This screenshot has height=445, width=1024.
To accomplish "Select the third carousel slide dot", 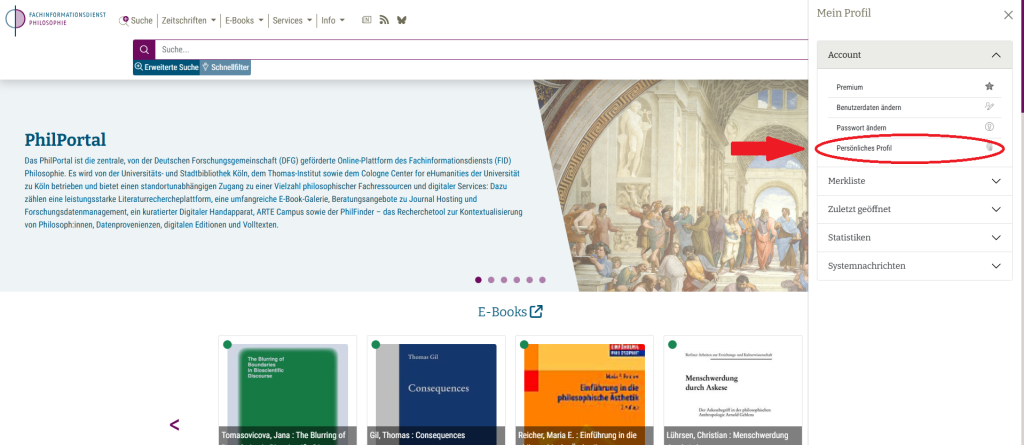I will [504, 280].
